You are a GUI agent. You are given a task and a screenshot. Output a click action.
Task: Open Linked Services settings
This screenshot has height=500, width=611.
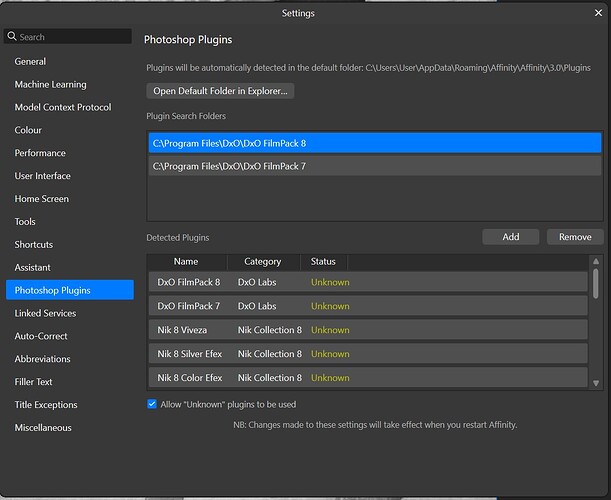[45, 313]
